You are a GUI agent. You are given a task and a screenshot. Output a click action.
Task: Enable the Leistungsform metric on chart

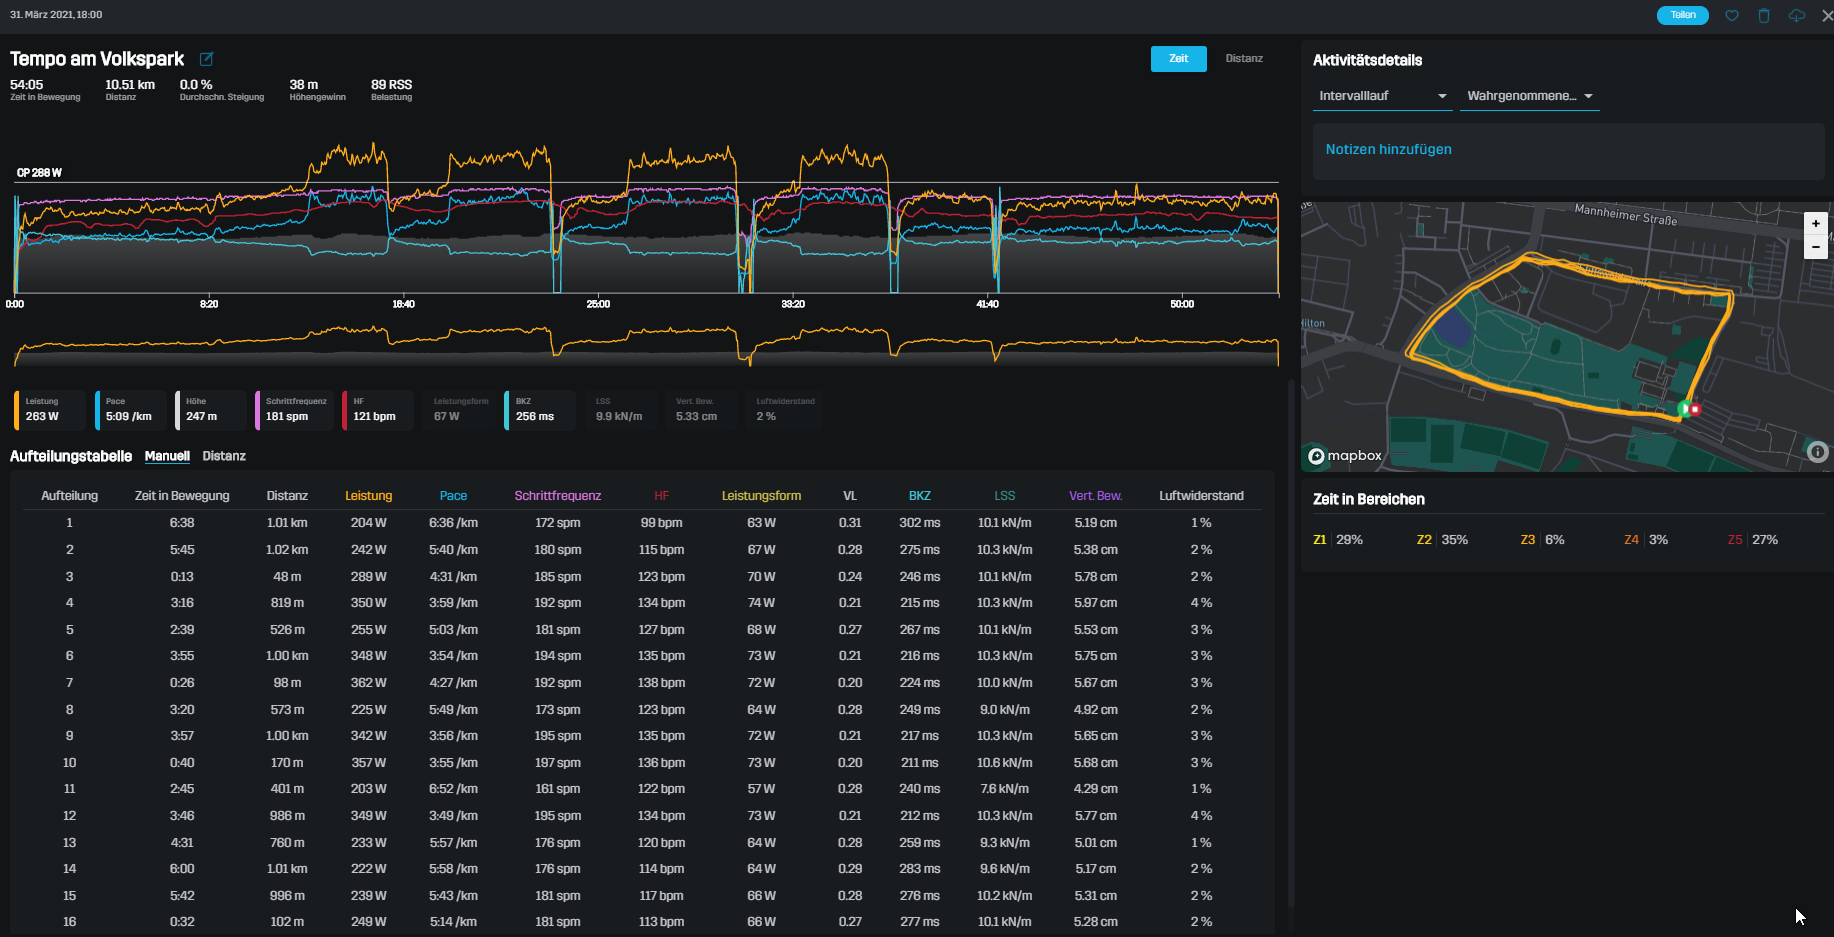point(460,410)
